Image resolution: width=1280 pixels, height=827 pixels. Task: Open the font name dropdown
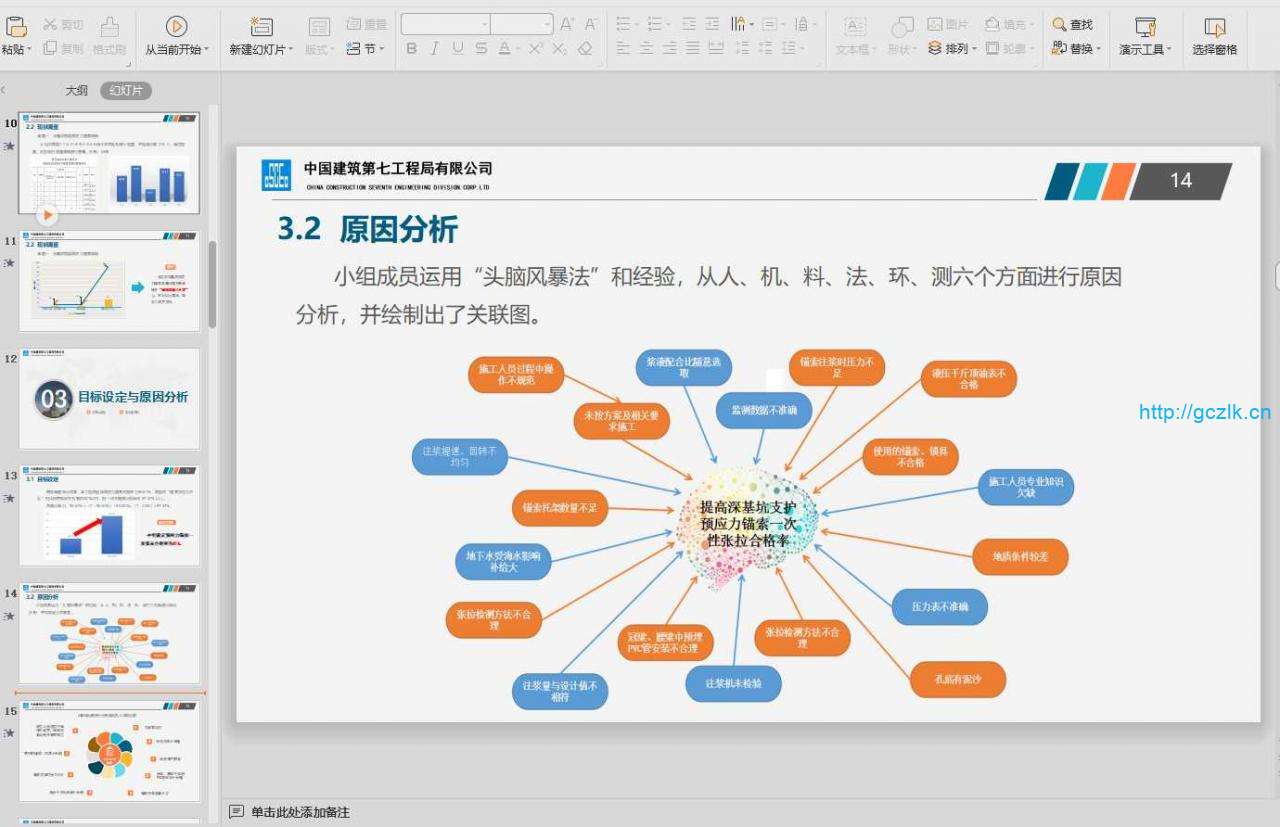[x=445, y=24]
